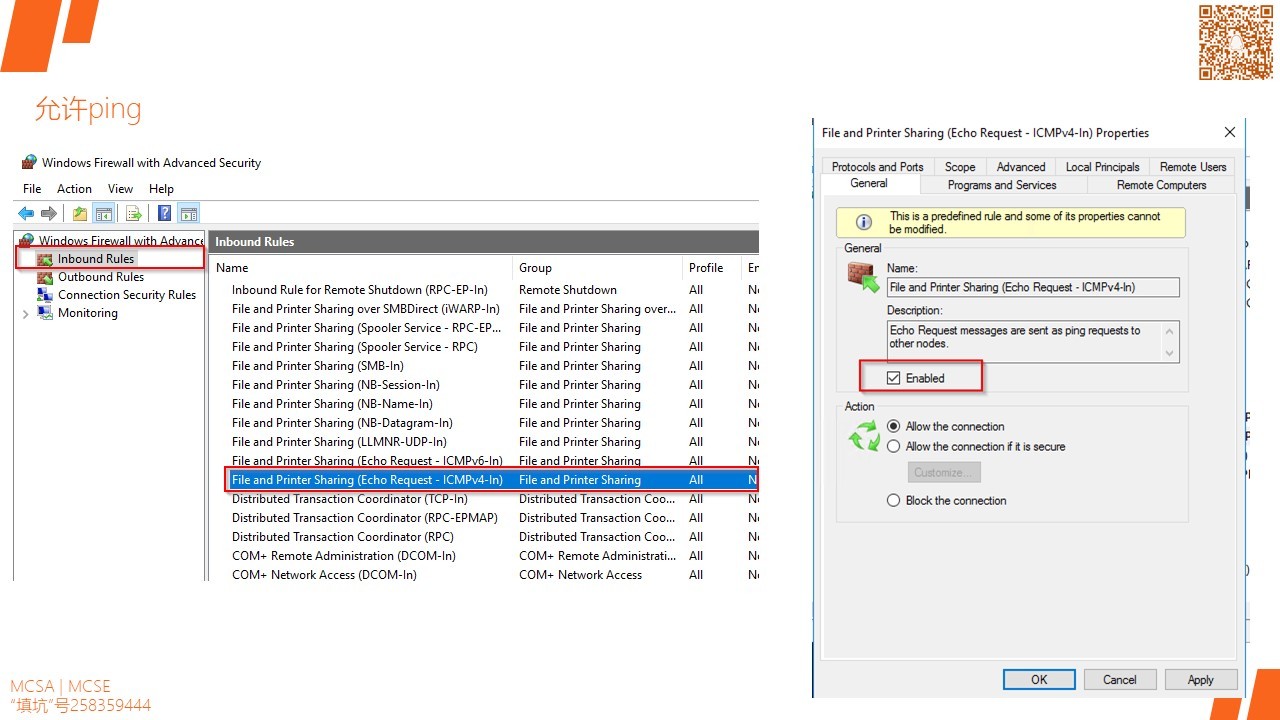Switch to Remote Computers tab

point(1161,185)
